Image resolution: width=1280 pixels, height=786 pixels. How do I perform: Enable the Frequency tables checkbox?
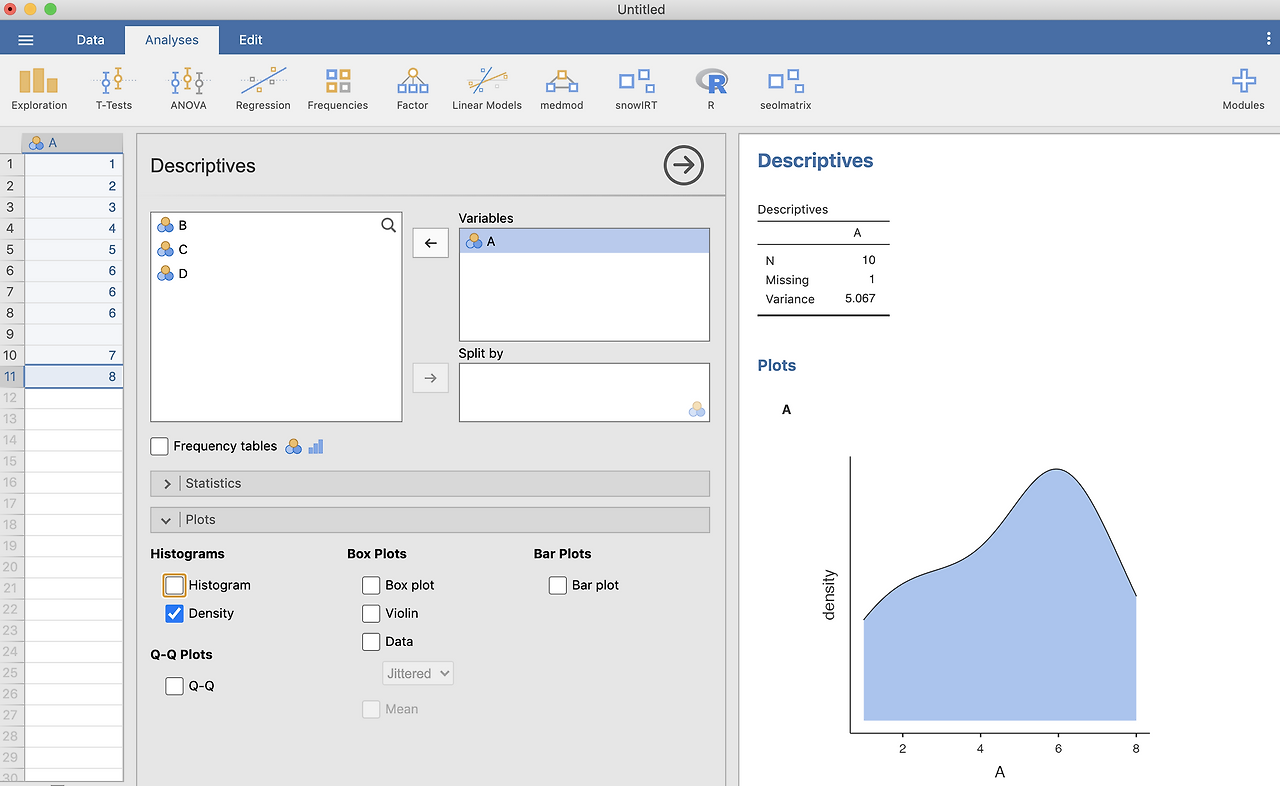159,446
